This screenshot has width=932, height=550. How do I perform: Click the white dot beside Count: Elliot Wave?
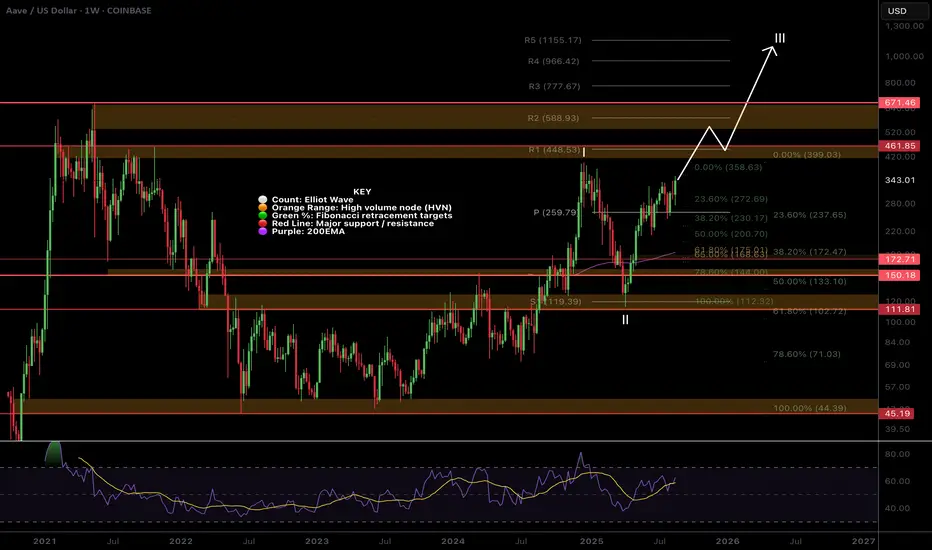coord(263,200)
